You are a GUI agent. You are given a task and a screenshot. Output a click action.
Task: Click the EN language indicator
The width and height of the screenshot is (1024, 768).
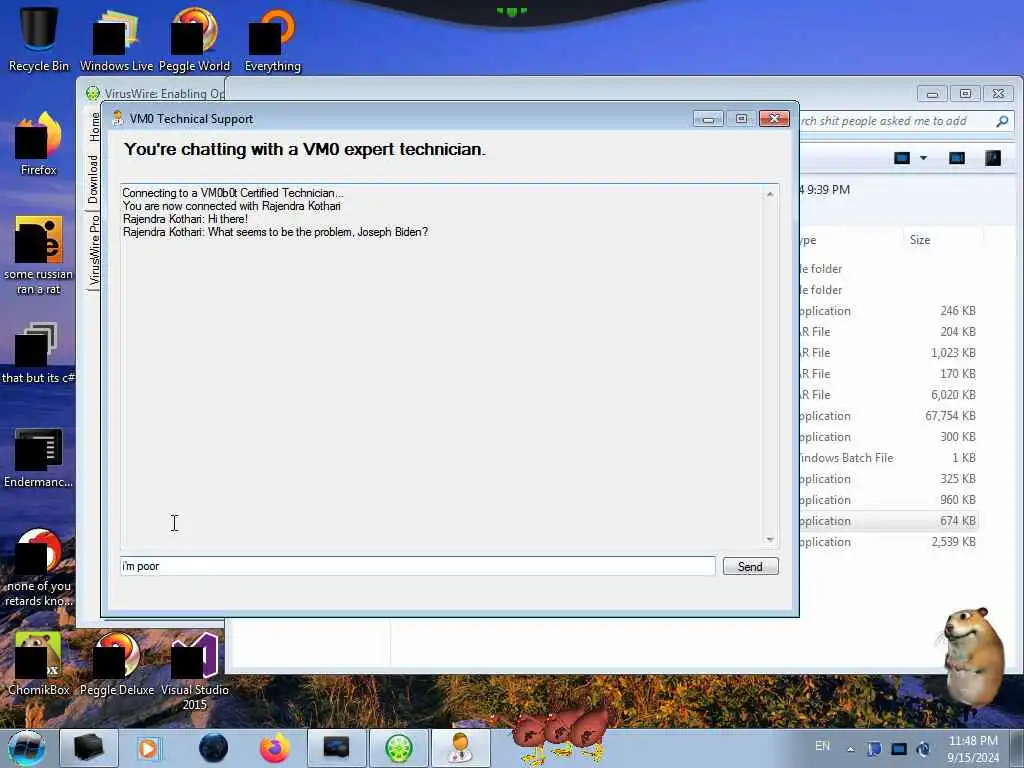coord(822,746)
